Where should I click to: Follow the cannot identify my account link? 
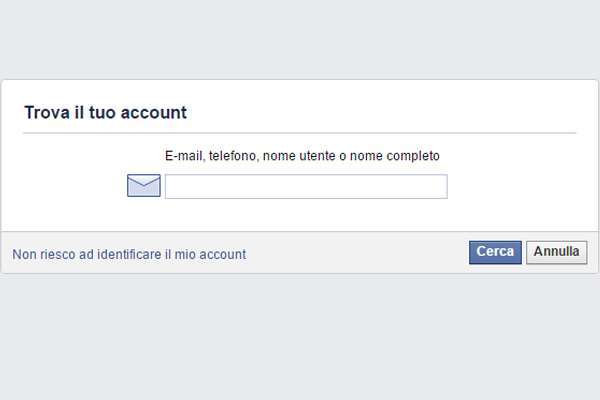tap(129, 254)
